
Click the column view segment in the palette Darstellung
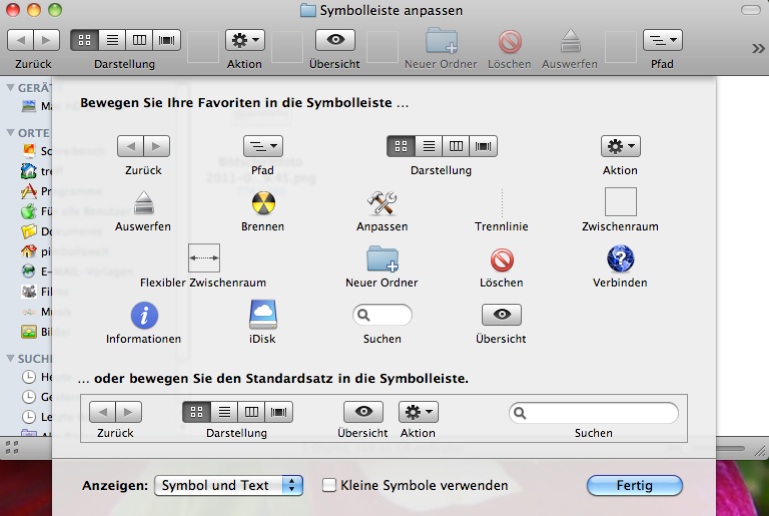point(456,146)
